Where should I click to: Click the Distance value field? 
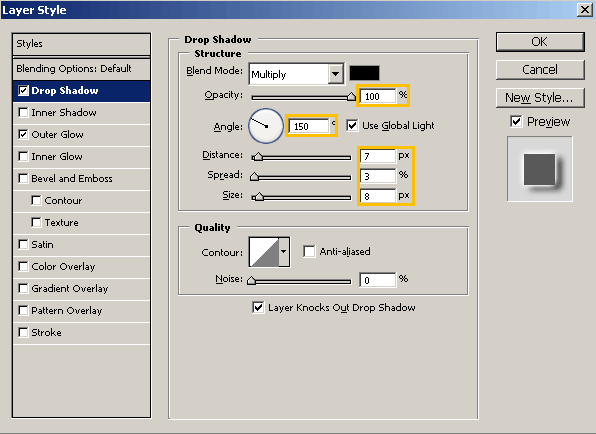(378, 156)
